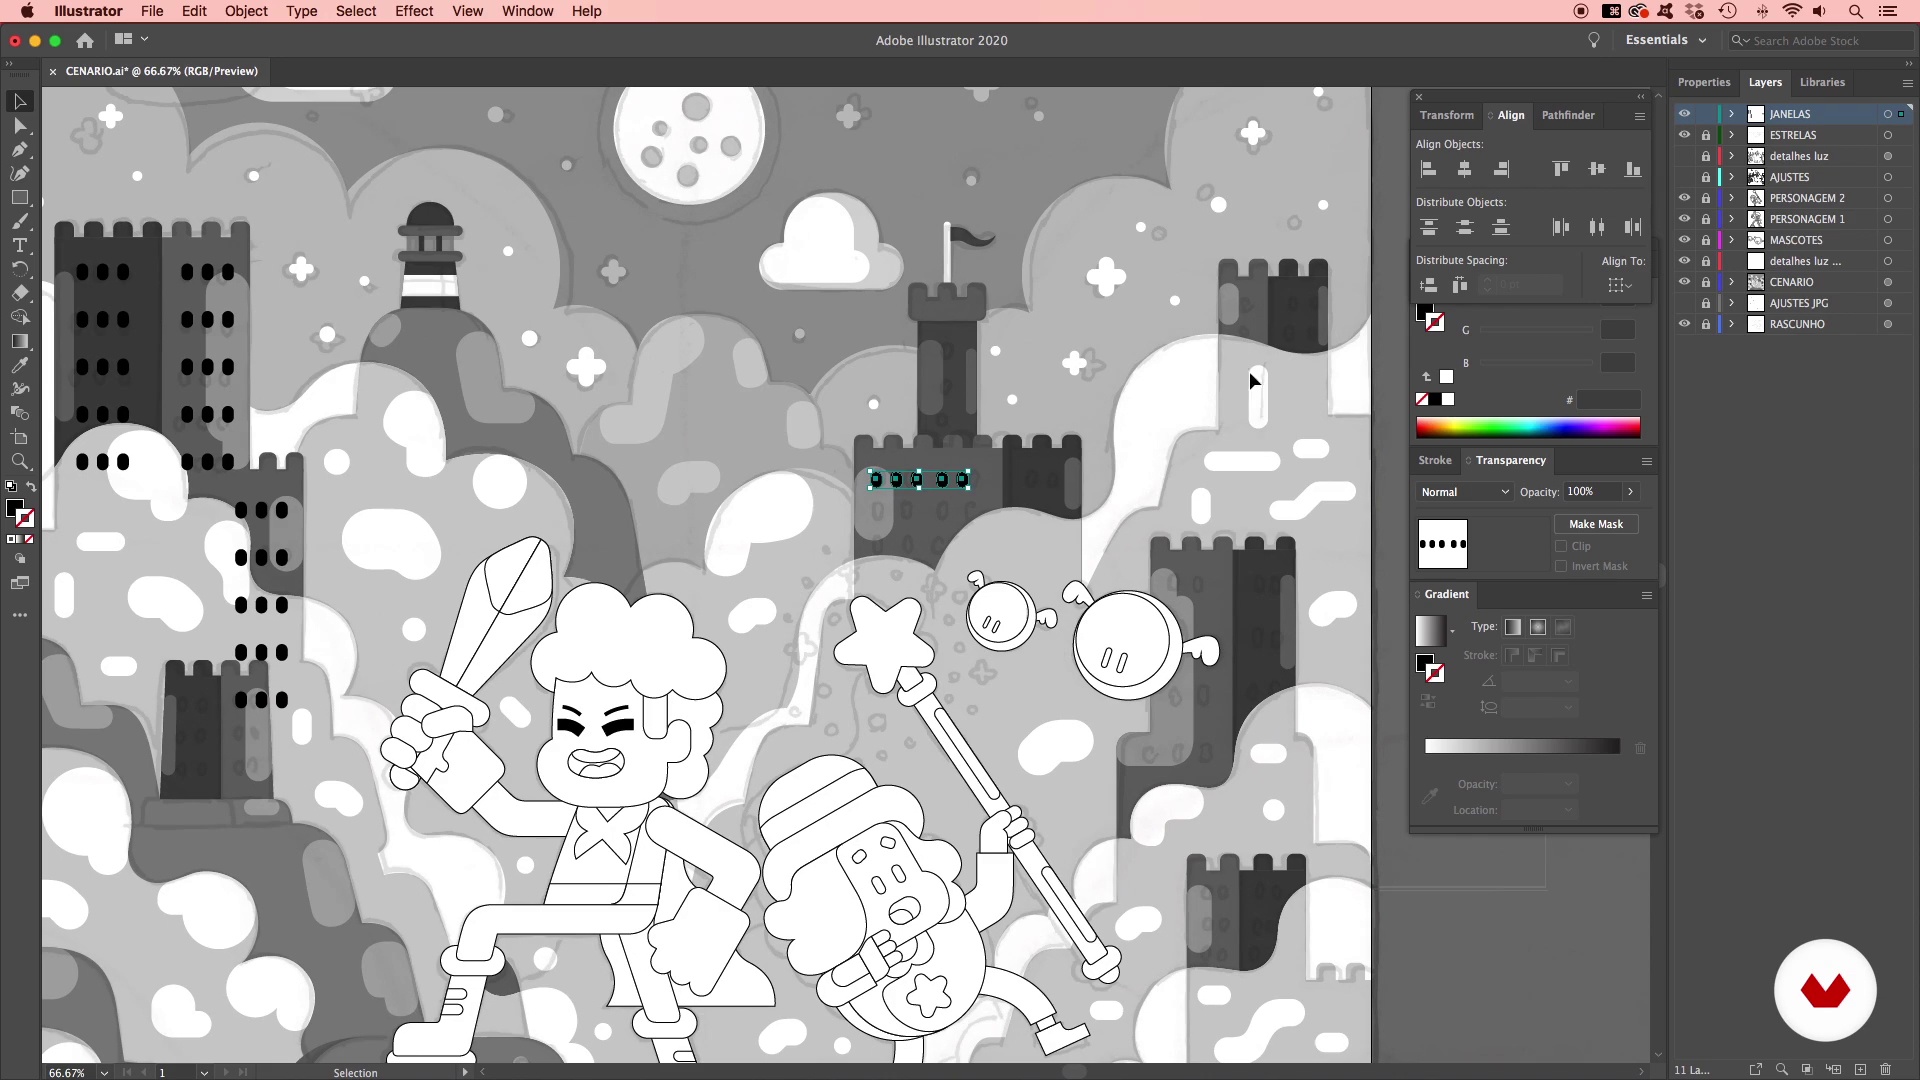Switch to the Libraries tab
1920x1080 pixels.
(1822, 82)
